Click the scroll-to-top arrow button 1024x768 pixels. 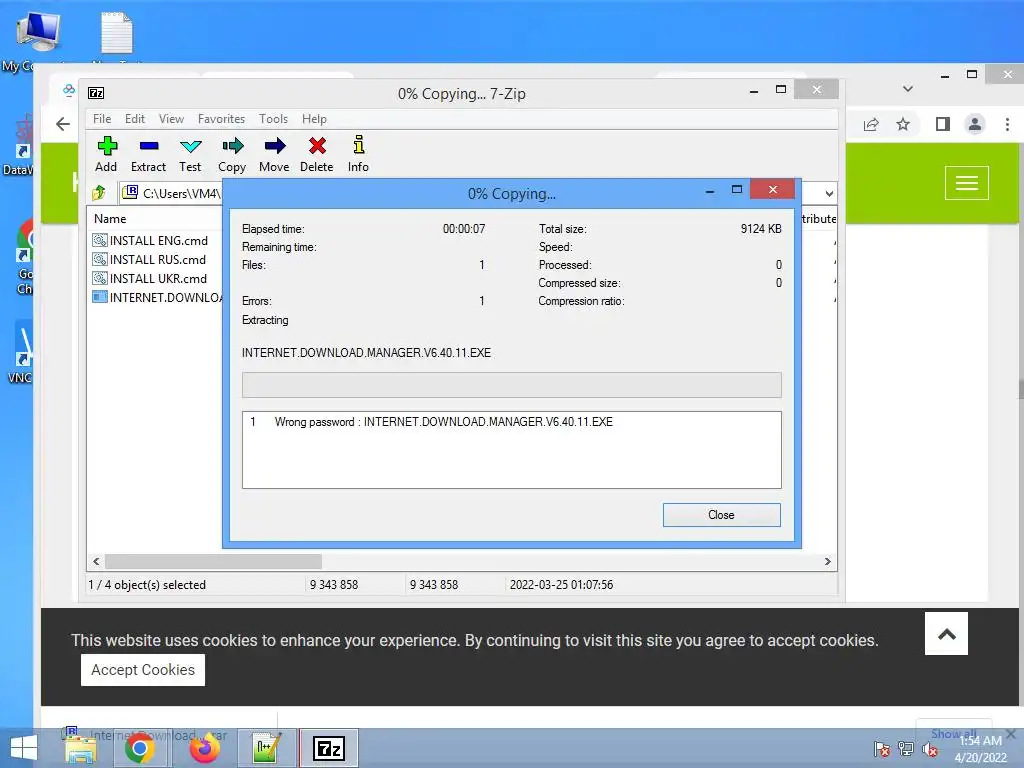(x=946, y=633)
